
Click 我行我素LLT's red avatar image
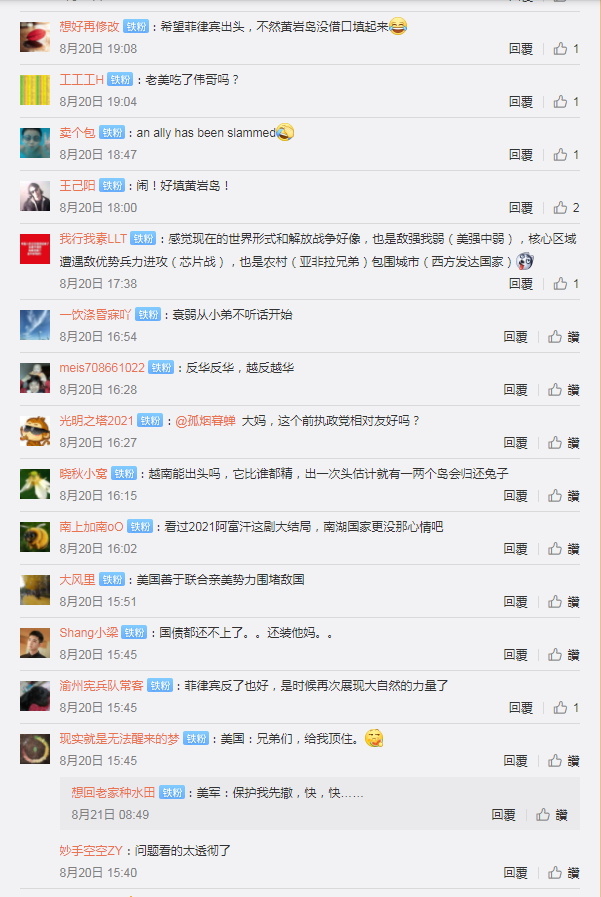(35, 249)
